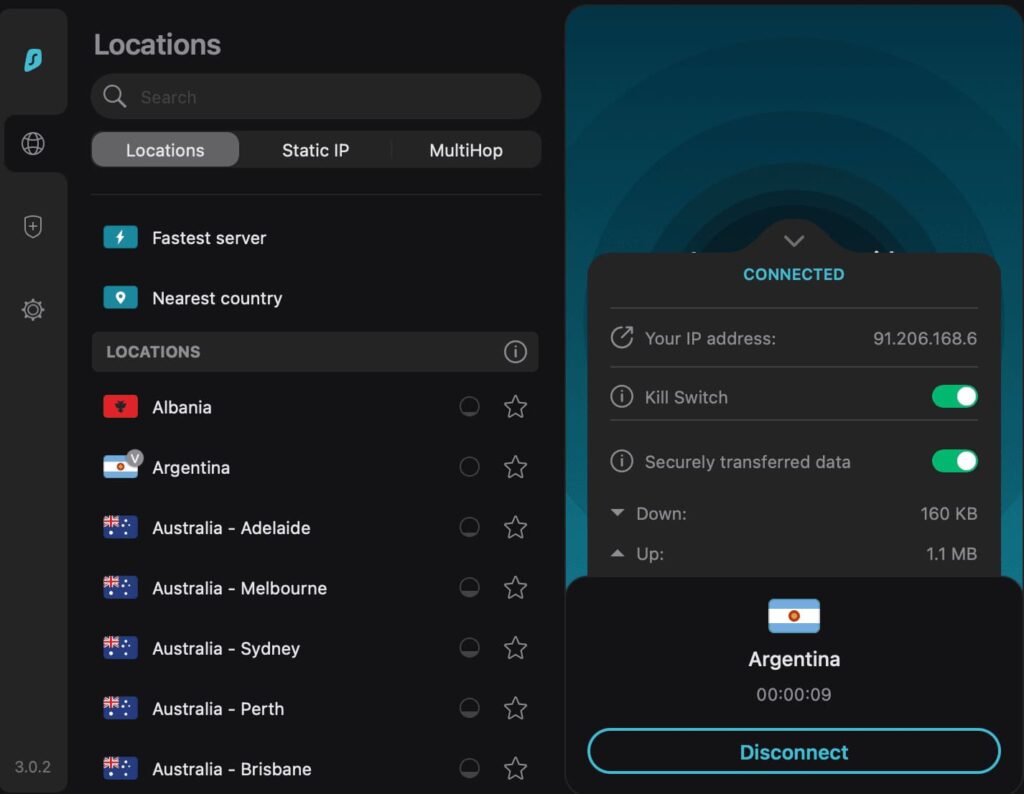Open the Kill Switch info icon

tap(622, 396)
